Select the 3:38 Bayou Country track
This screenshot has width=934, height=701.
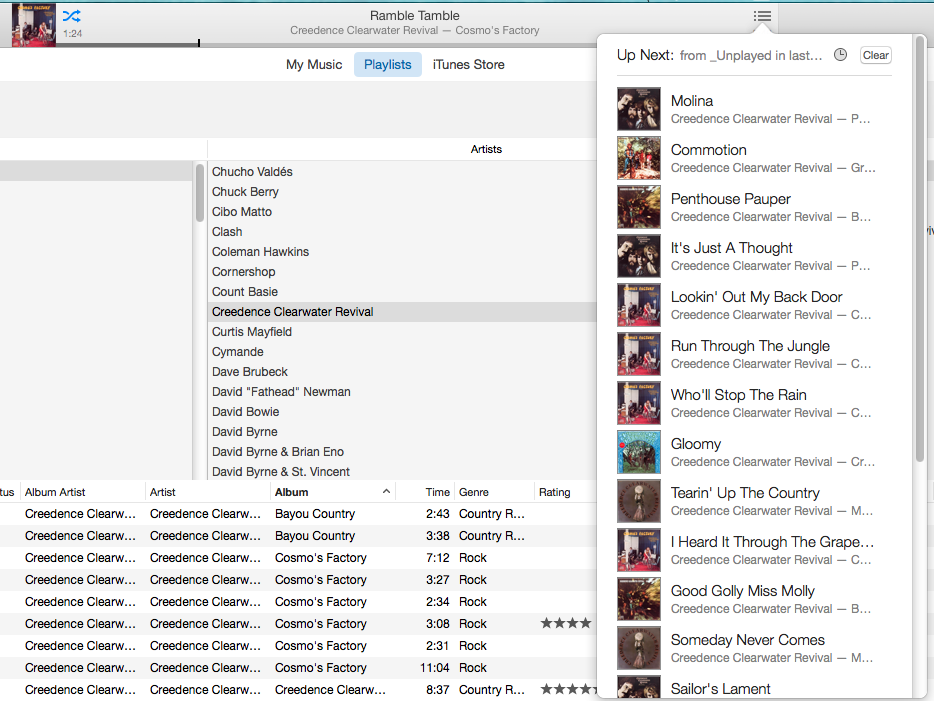(x=298, y=535)
